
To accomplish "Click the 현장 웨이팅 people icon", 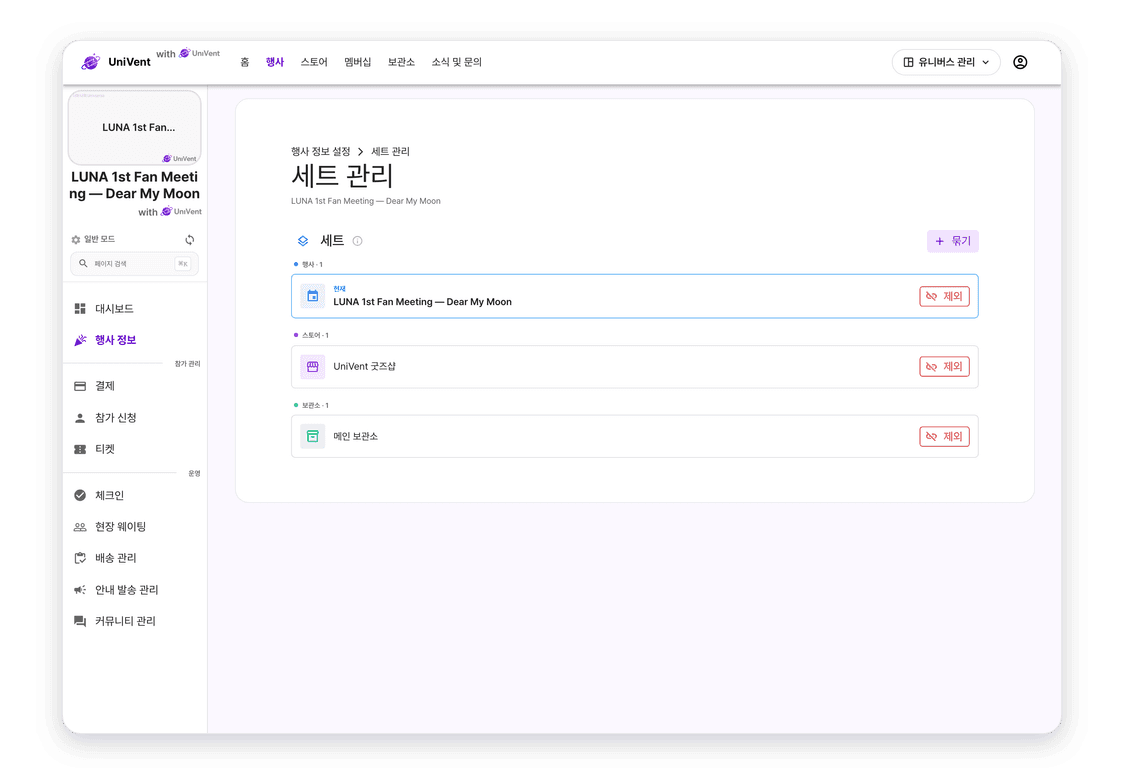I will click(x=80, y=527).
